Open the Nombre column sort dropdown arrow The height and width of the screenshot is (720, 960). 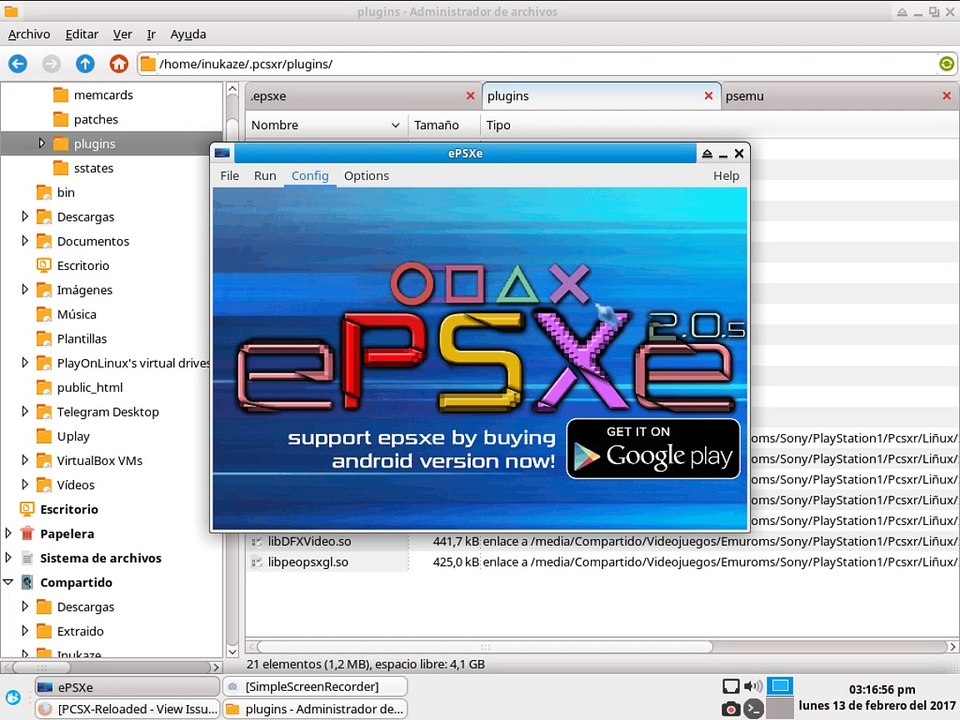[396, 125]
